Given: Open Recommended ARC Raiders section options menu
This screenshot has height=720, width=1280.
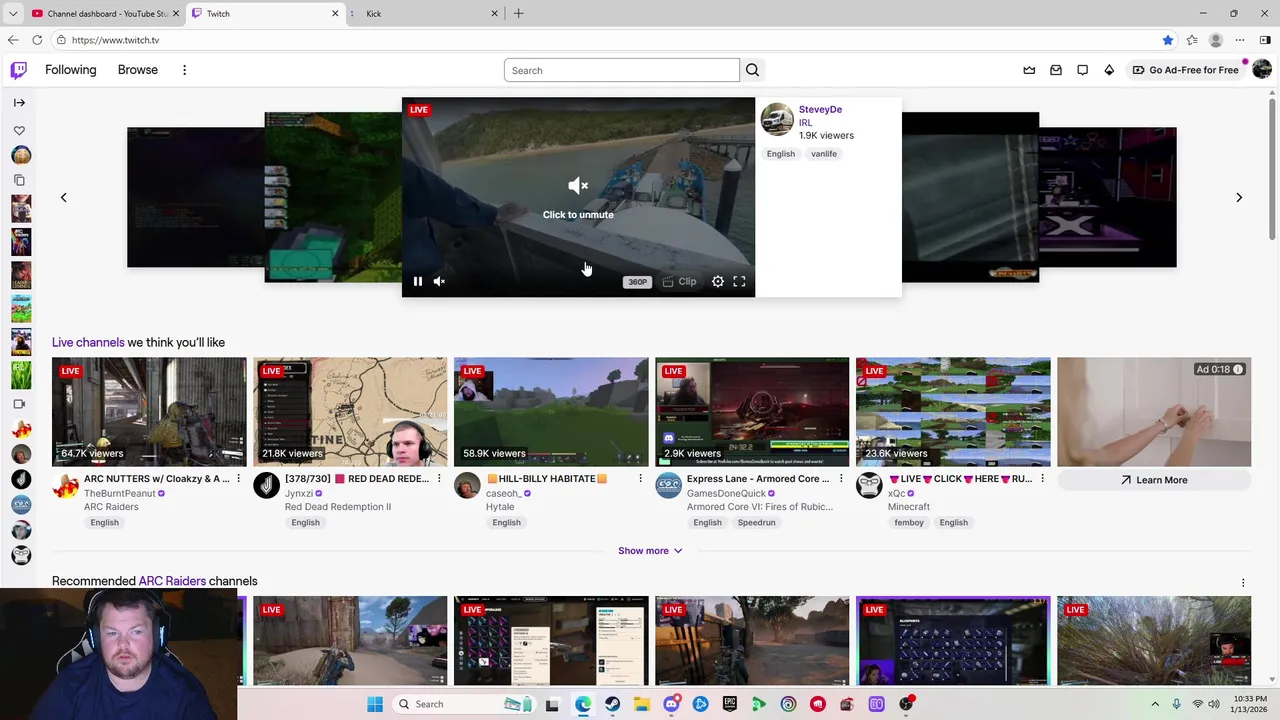Looking at the screenshot, I should click(x=1243, y=582).
